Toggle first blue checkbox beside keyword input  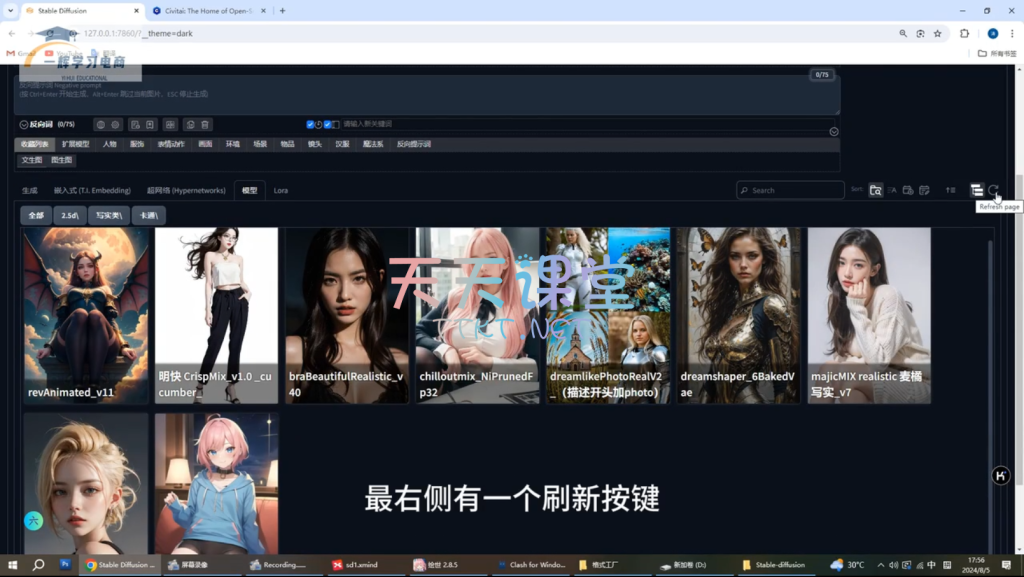click(311, 125)
